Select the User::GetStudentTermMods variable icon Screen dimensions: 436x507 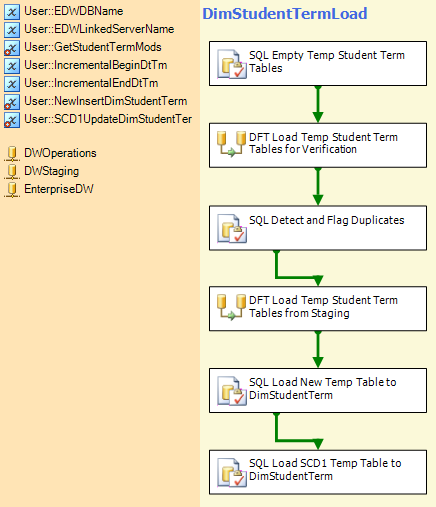[x=12, y=48]
